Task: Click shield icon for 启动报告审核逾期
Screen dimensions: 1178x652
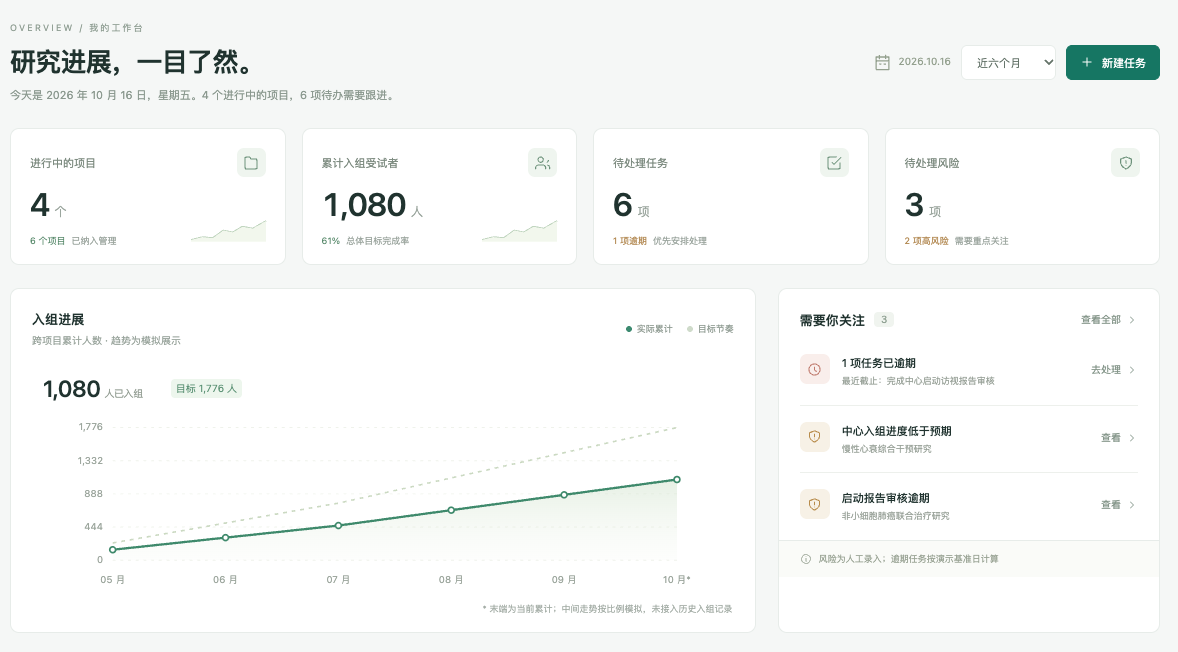Action: click(x=814, y=504)
